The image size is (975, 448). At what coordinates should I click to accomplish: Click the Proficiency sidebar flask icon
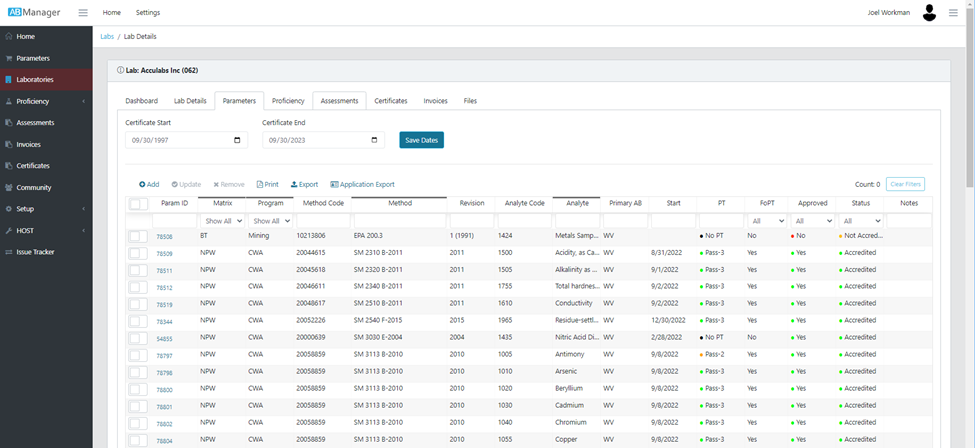(9, 101)
